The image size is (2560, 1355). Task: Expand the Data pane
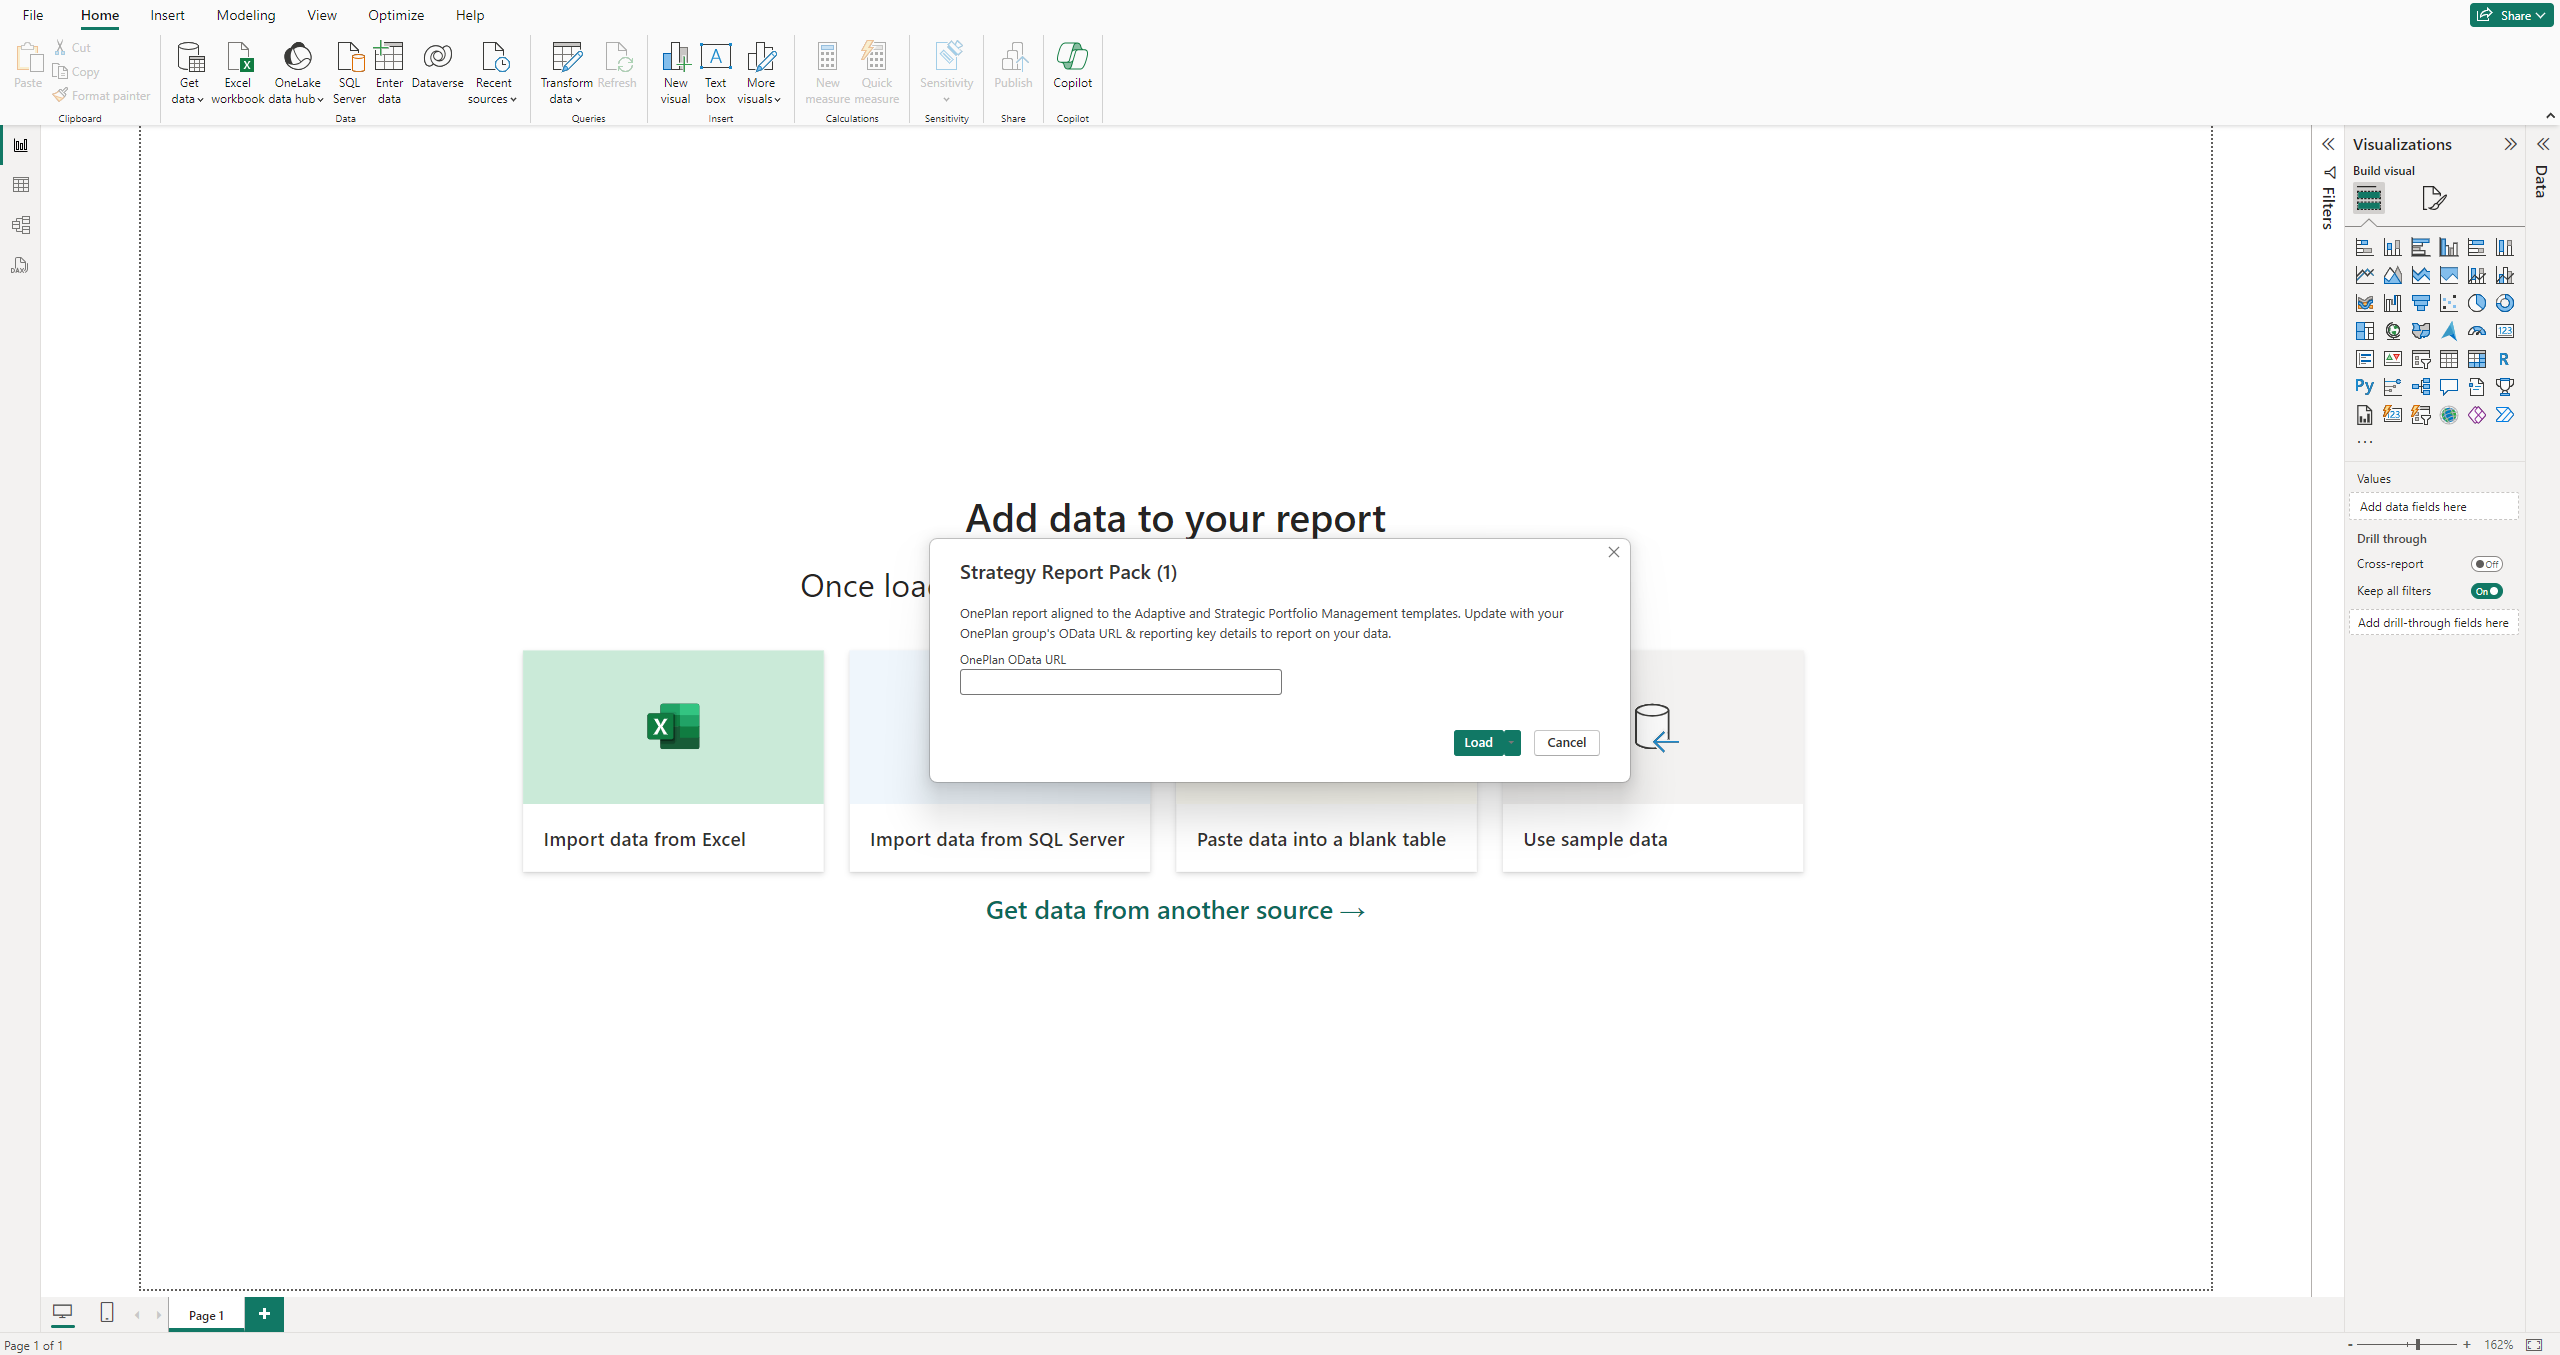tap(2542, 145)
